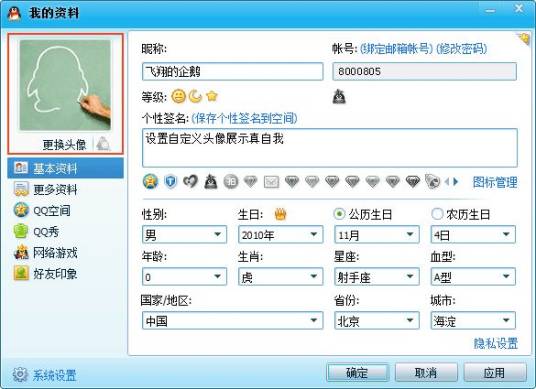Click the gray penguin icon beside 更换头像
Screen dimensions: 536x389
pyautogui.click(x=103, y=144)
